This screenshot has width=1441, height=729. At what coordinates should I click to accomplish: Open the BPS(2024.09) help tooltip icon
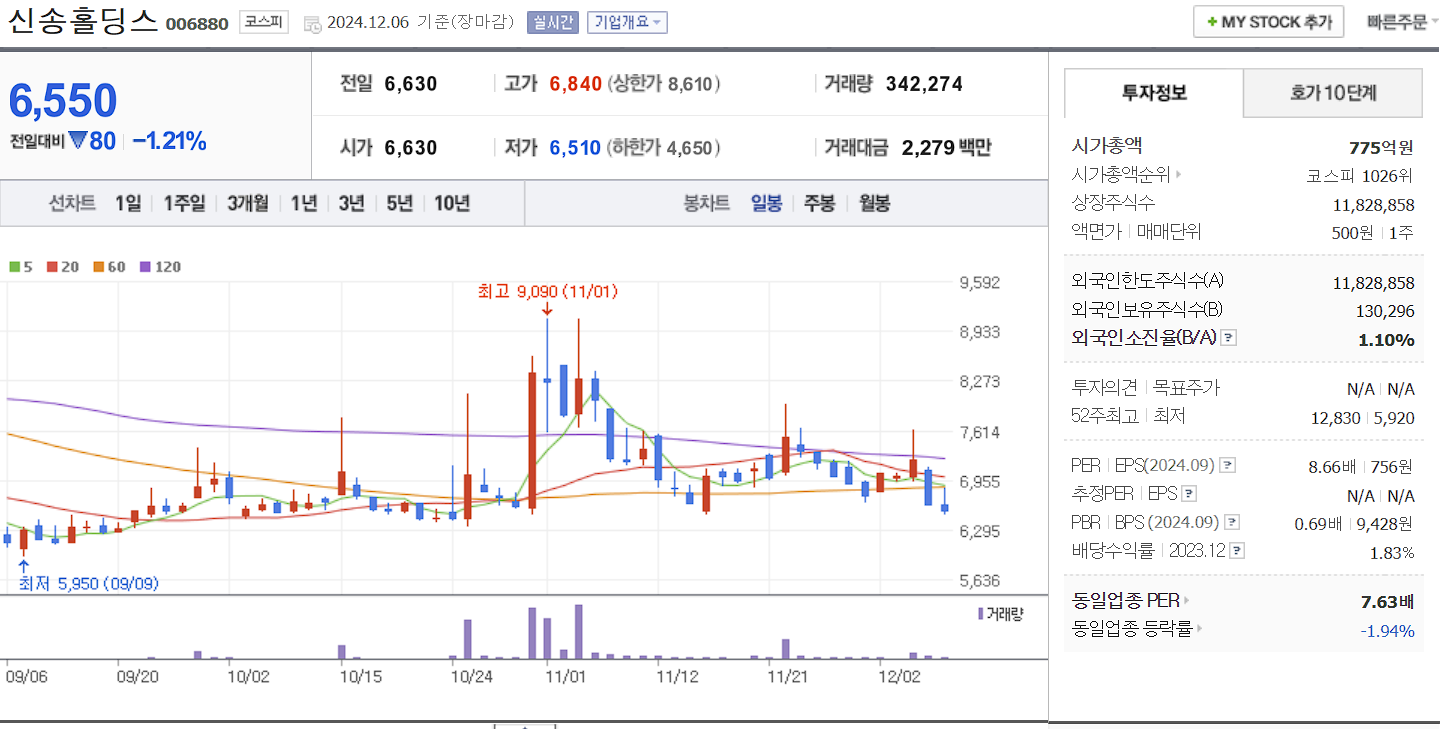point(1232,520)
